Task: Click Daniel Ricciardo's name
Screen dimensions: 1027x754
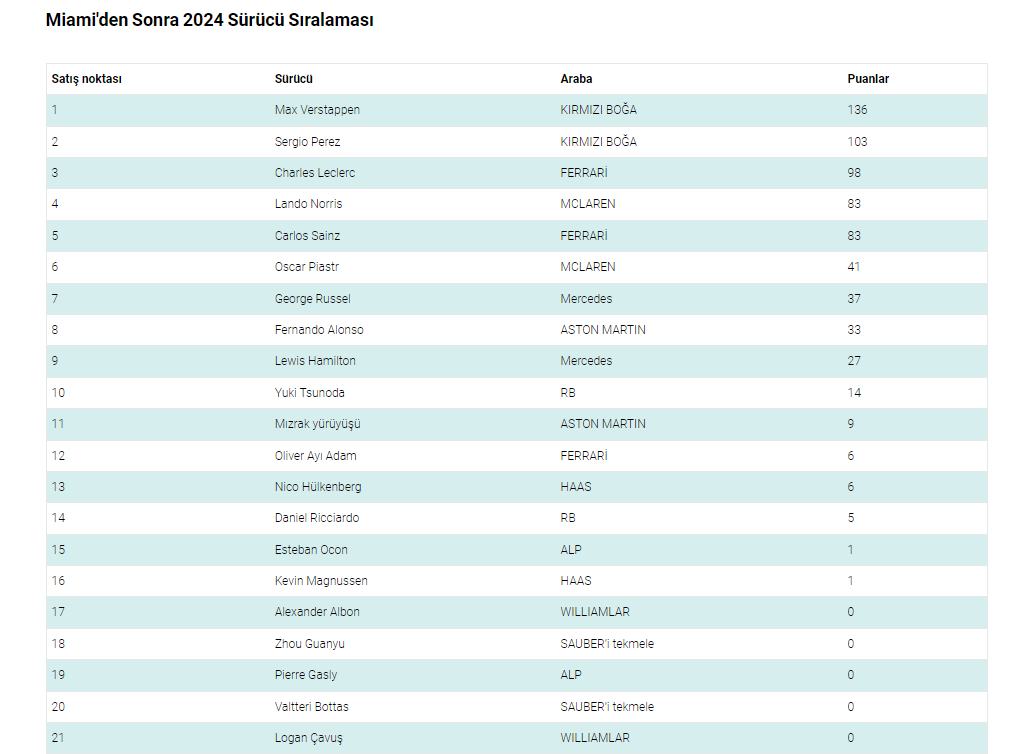Action: tap(317, 518)
